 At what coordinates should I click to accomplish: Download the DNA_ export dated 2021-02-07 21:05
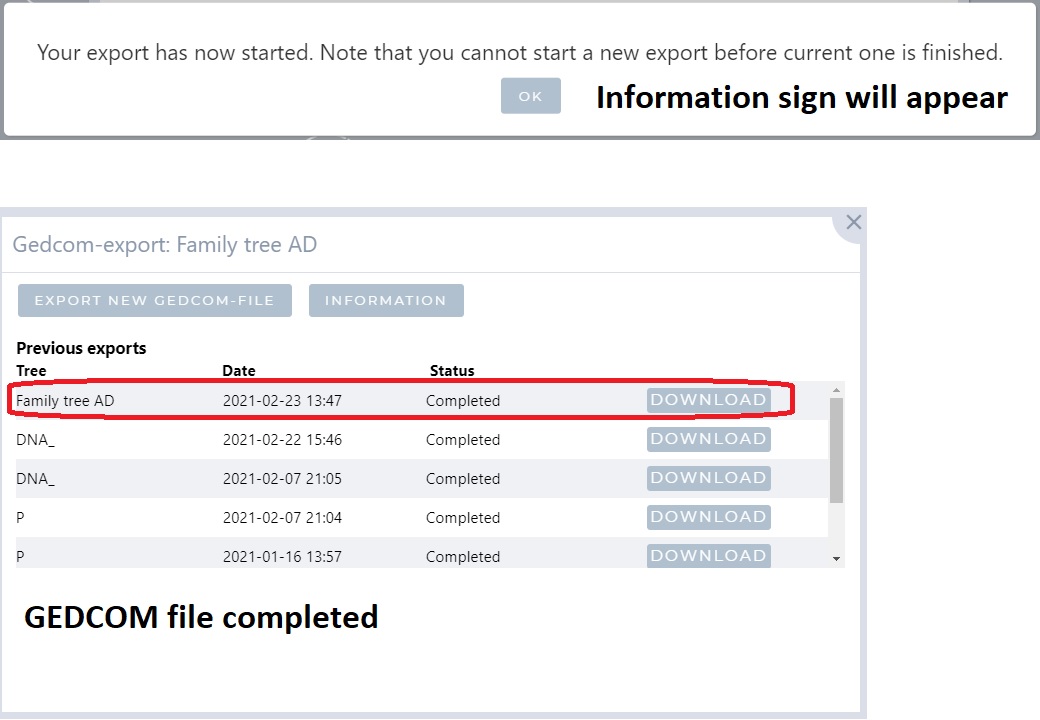pos(708,478)
